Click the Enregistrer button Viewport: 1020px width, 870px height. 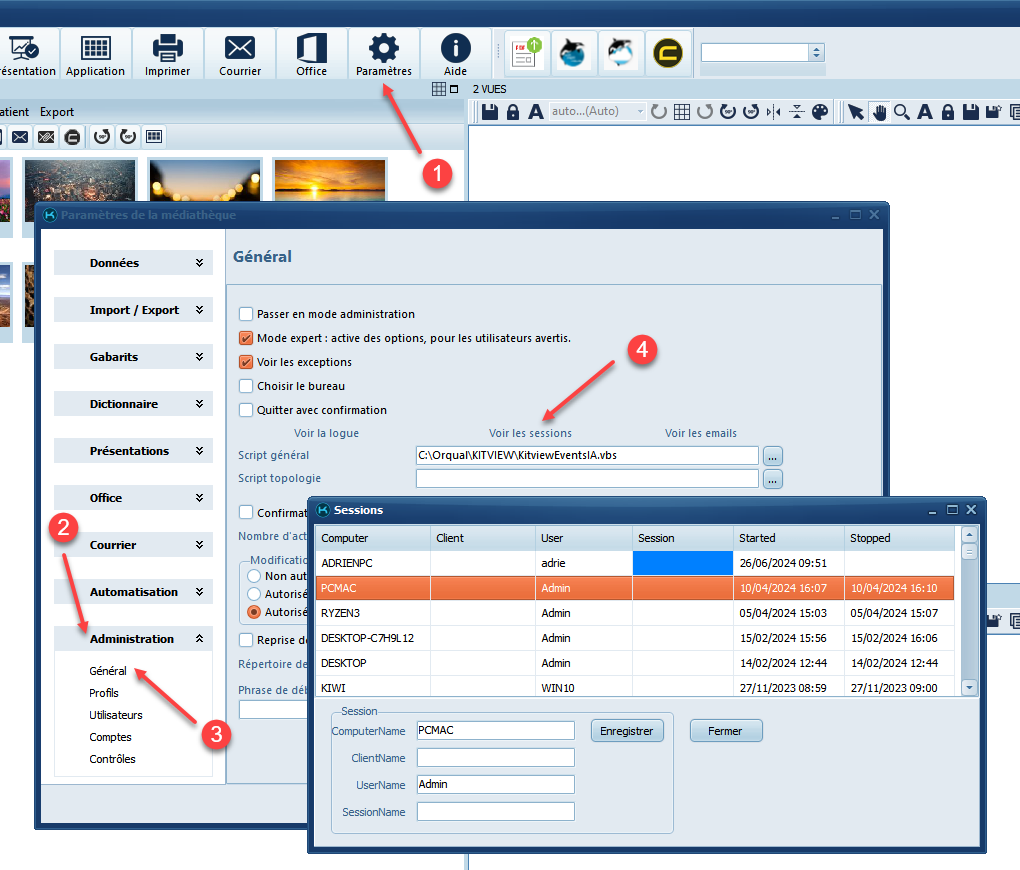(627, 731)
